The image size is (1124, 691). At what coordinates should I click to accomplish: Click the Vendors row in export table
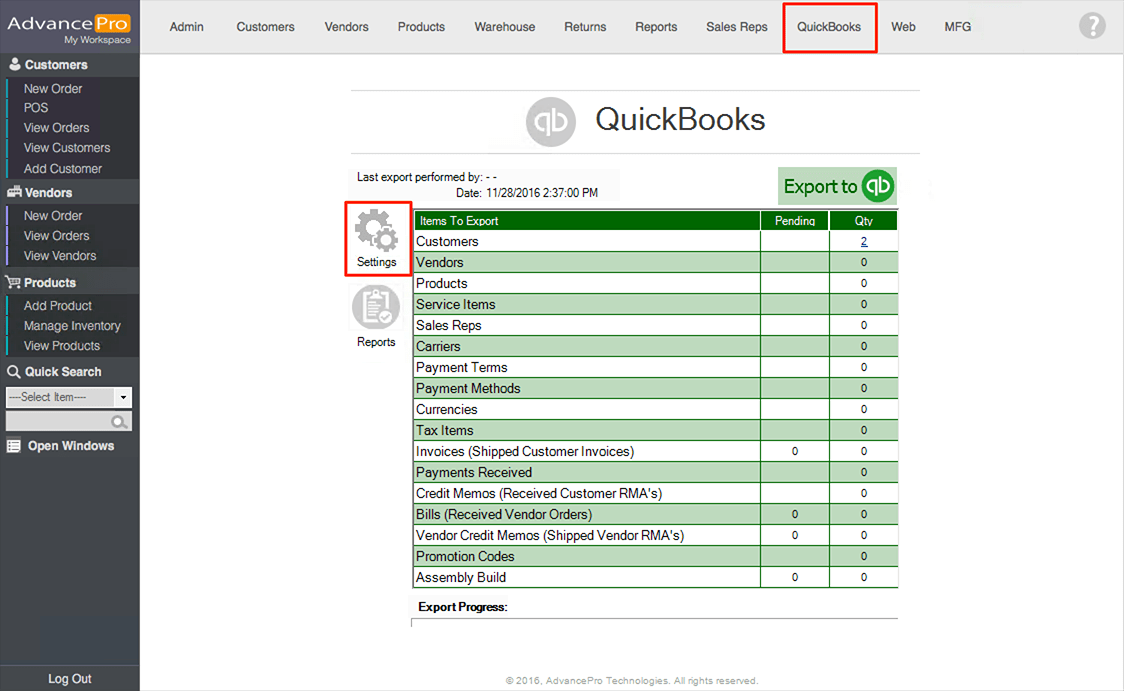655,262
